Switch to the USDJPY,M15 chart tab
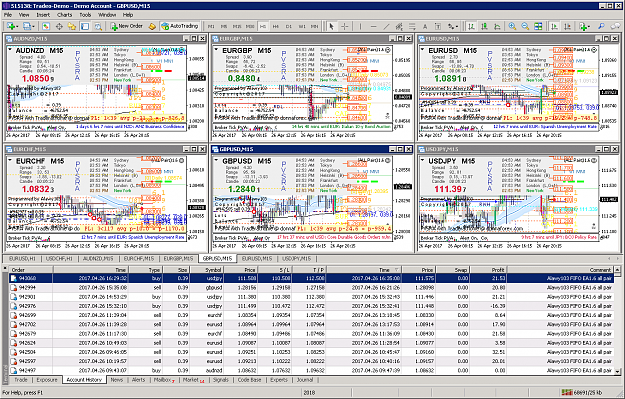This screenshot has height=399, width=625. click(x=296, y=259)
